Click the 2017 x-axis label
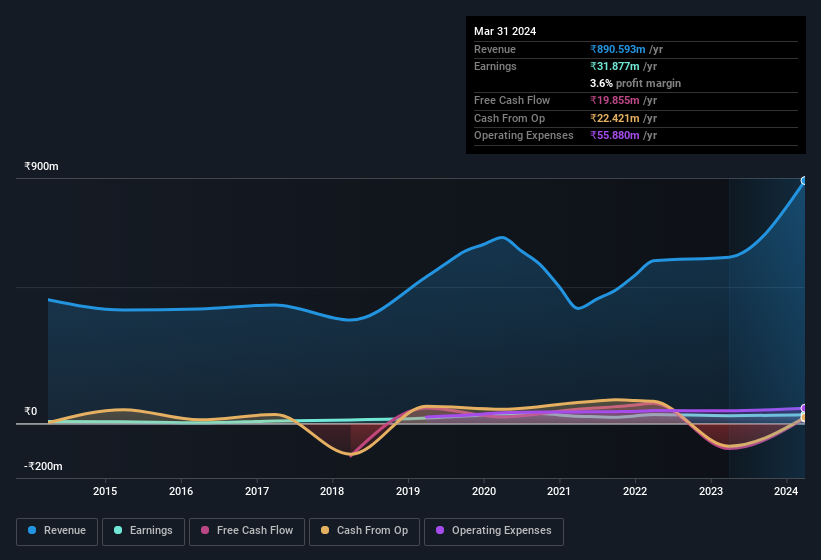 [257, 491]
